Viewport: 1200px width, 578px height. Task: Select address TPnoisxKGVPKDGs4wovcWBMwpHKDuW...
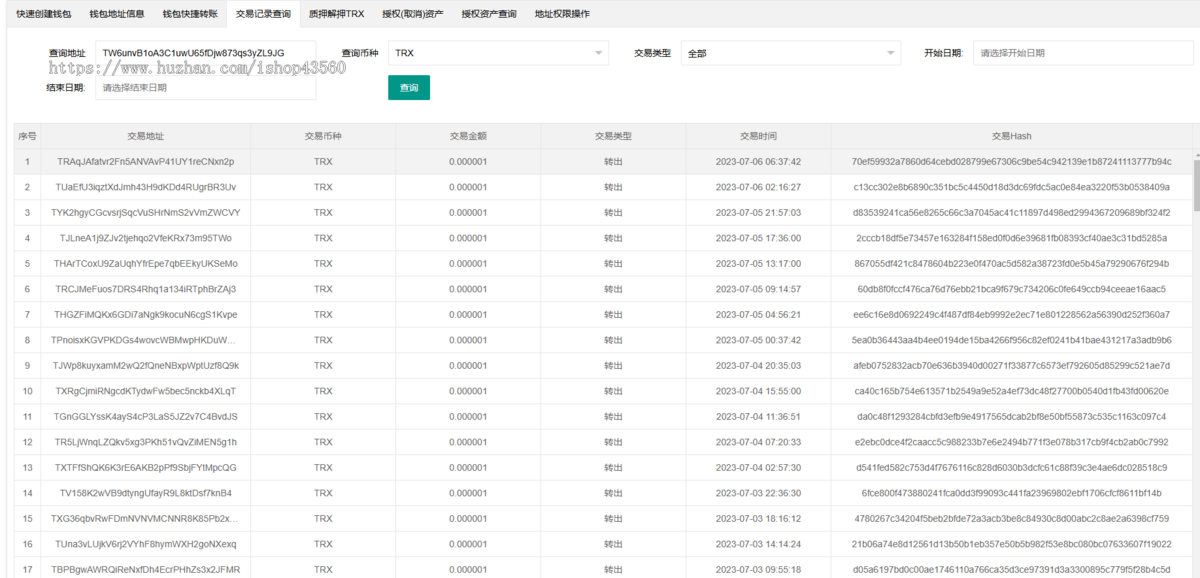(146, 340)
